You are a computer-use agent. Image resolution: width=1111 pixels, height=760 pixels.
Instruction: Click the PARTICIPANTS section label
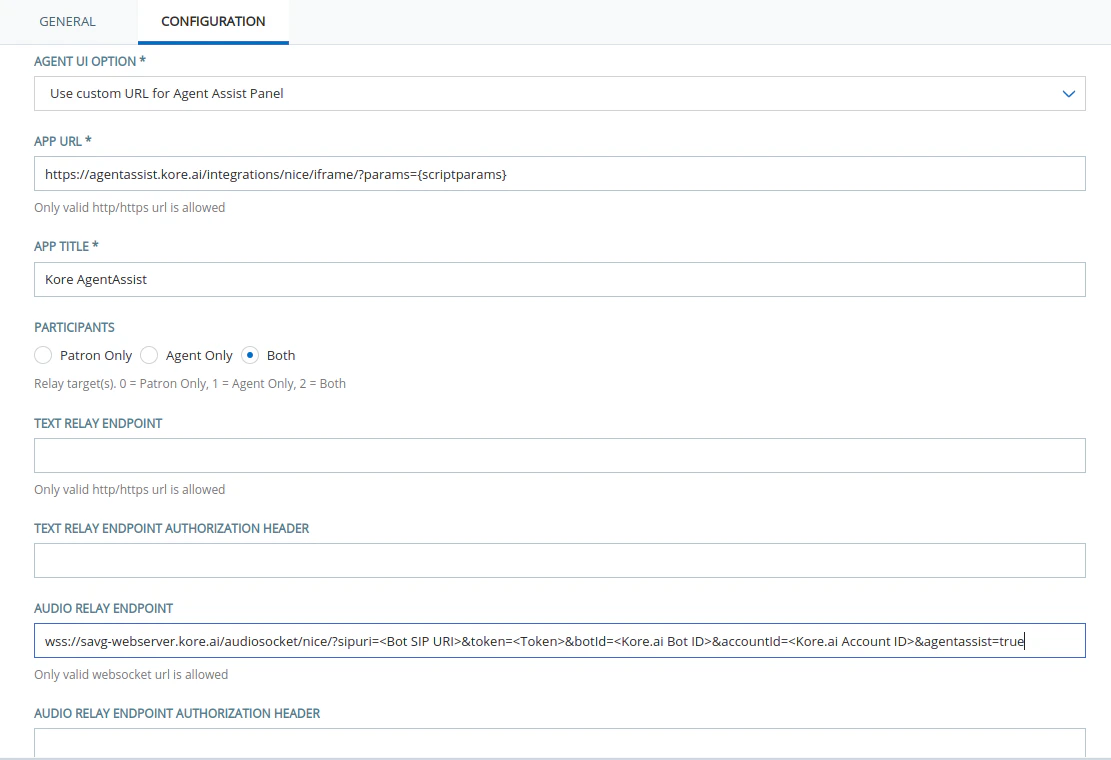pyautogui.click(x=74, y=327)
